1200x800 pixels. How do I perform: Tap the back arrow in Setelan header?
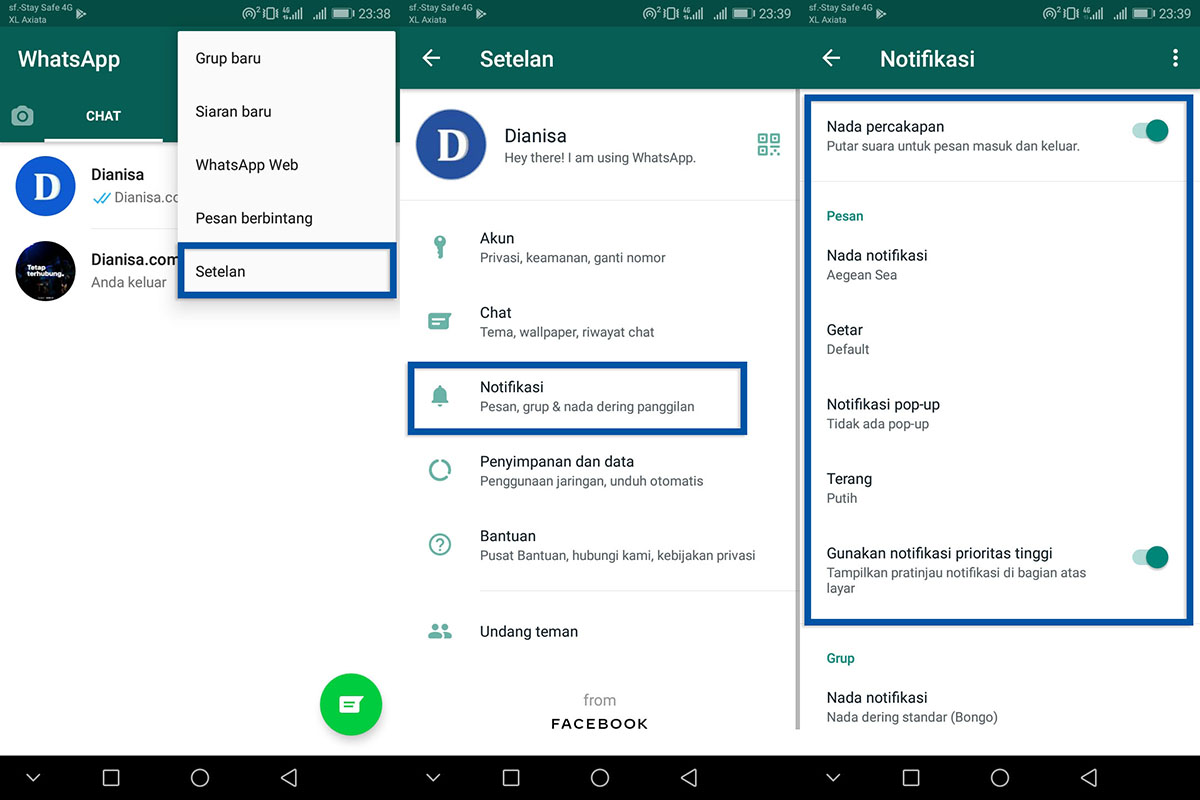pyautogui.click(x=431, y=59)
